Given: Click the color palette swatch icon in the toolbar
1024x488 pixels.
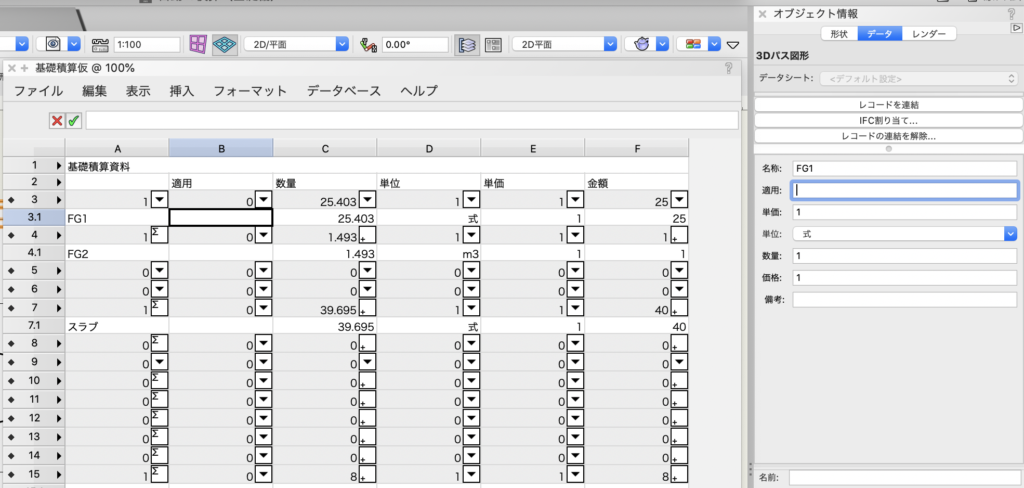Looking at the screenshot, I should point(690,45).
